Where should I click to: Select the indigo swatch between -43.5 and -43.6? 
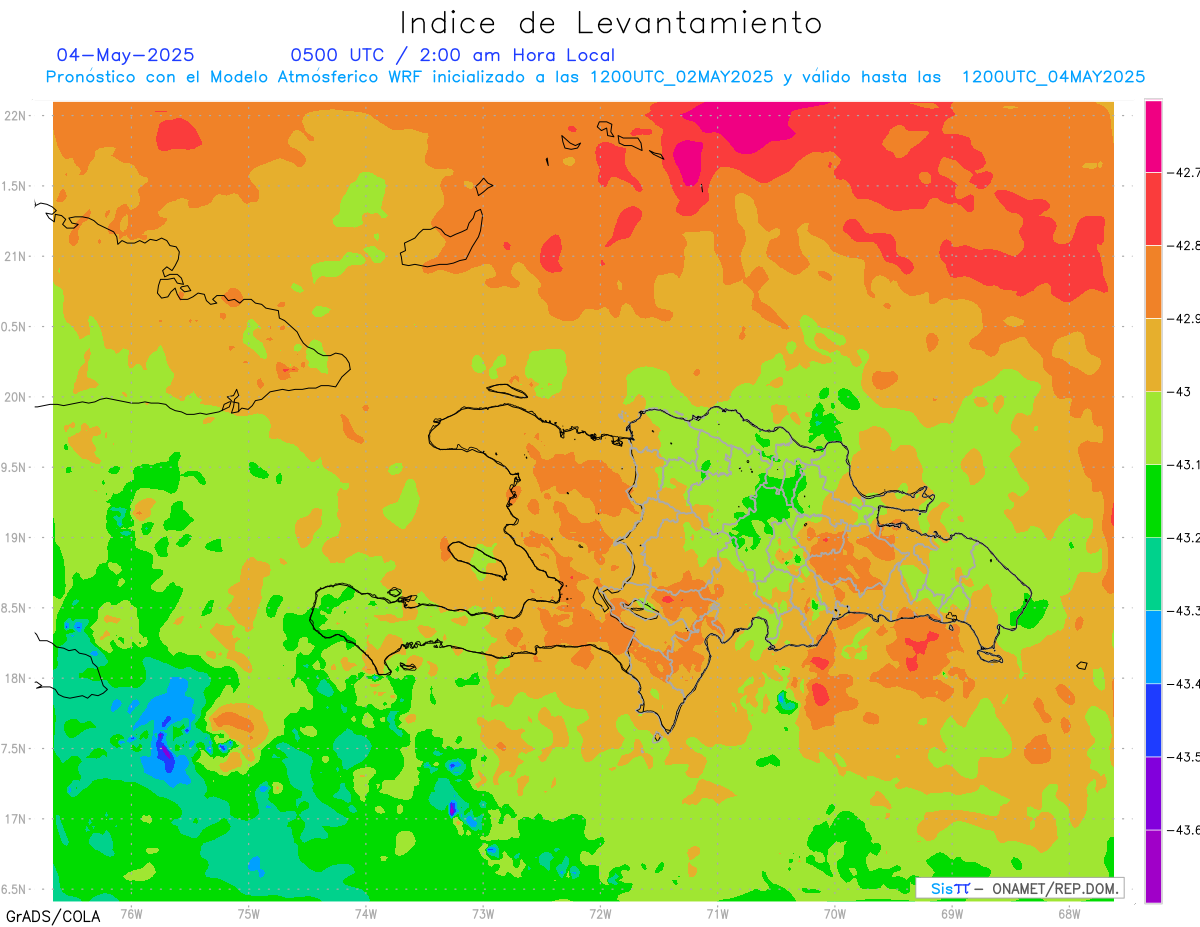[1153, 792]
